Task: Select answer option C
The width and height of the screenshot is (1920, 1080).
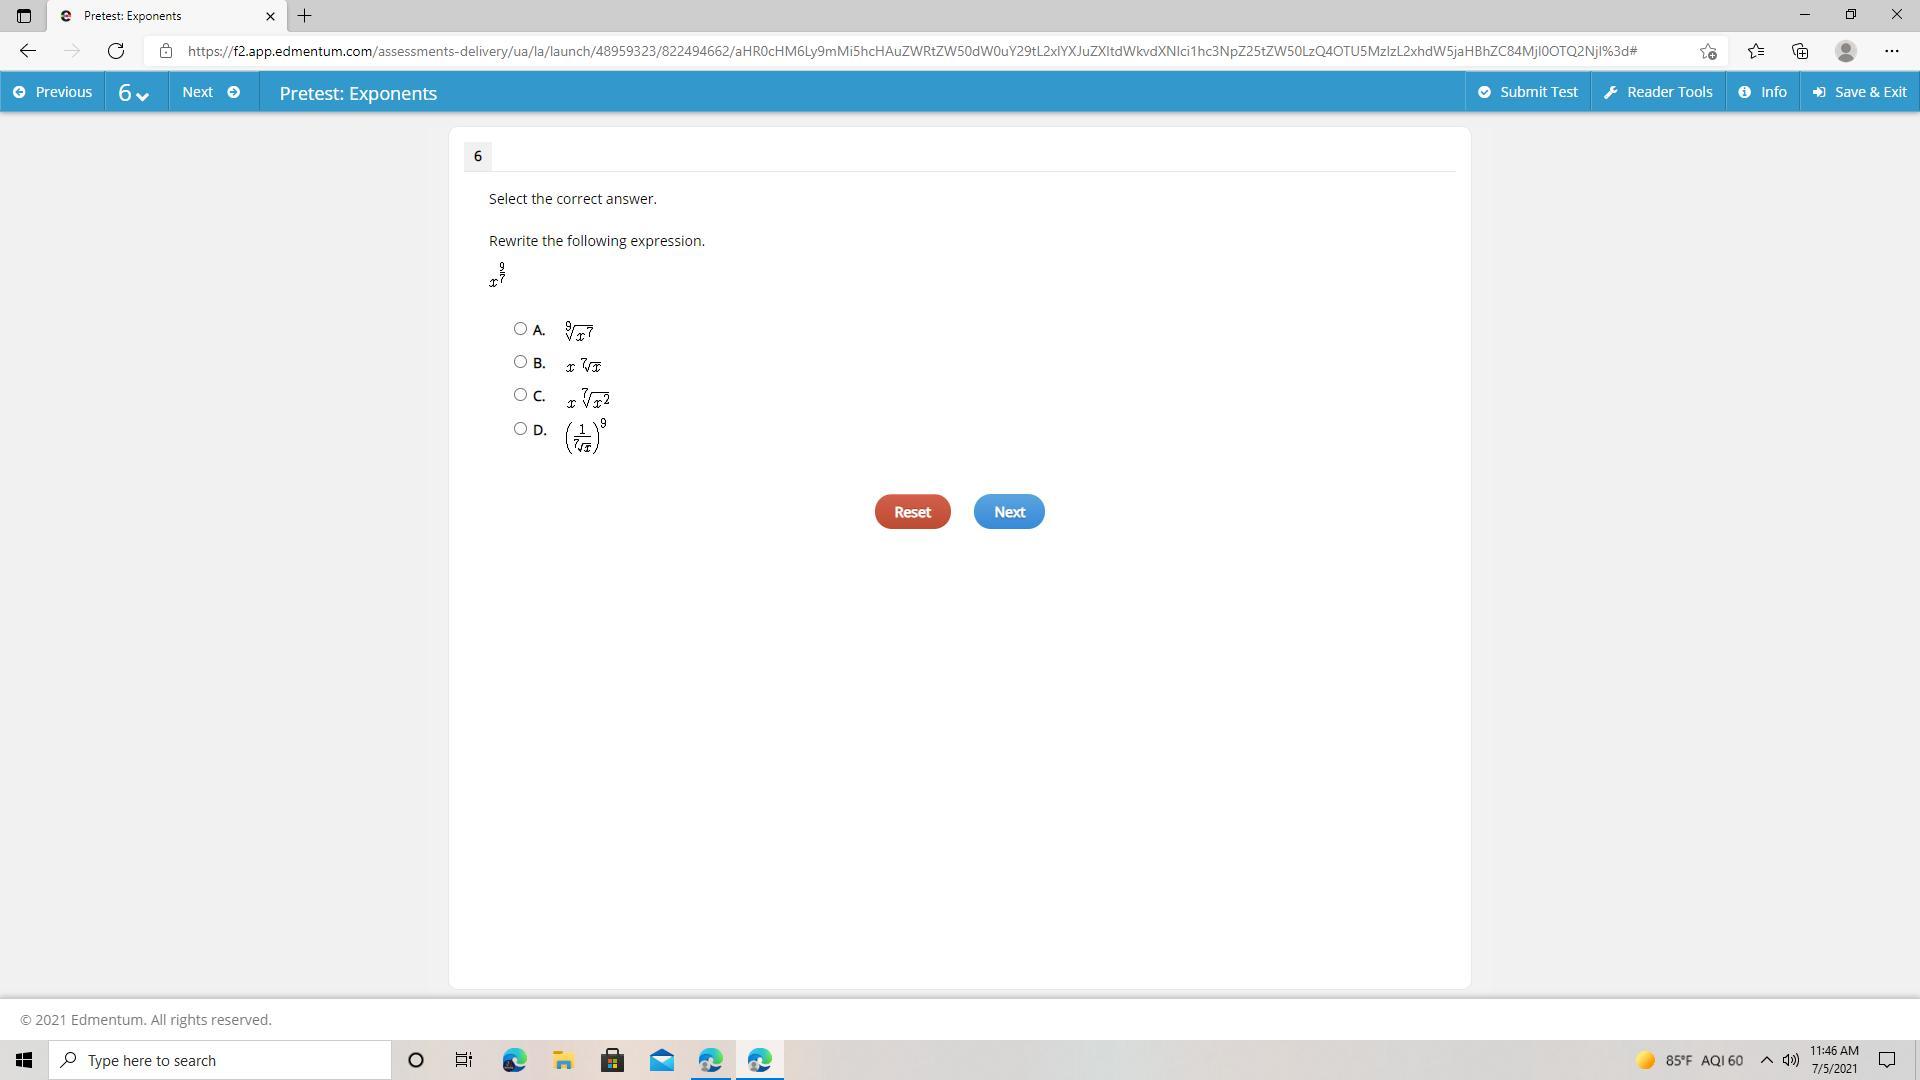Action: pyautogui.click(x=520, y=395)
